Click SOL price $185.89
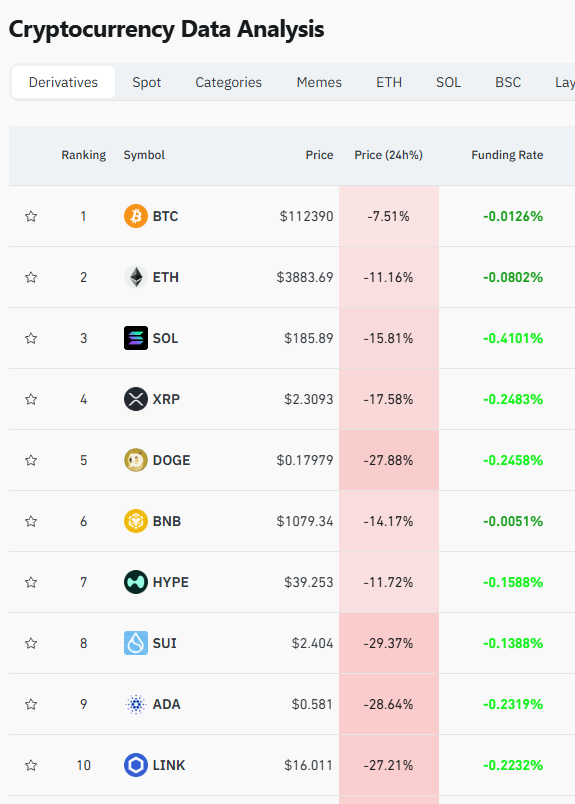 click(309, 338)
